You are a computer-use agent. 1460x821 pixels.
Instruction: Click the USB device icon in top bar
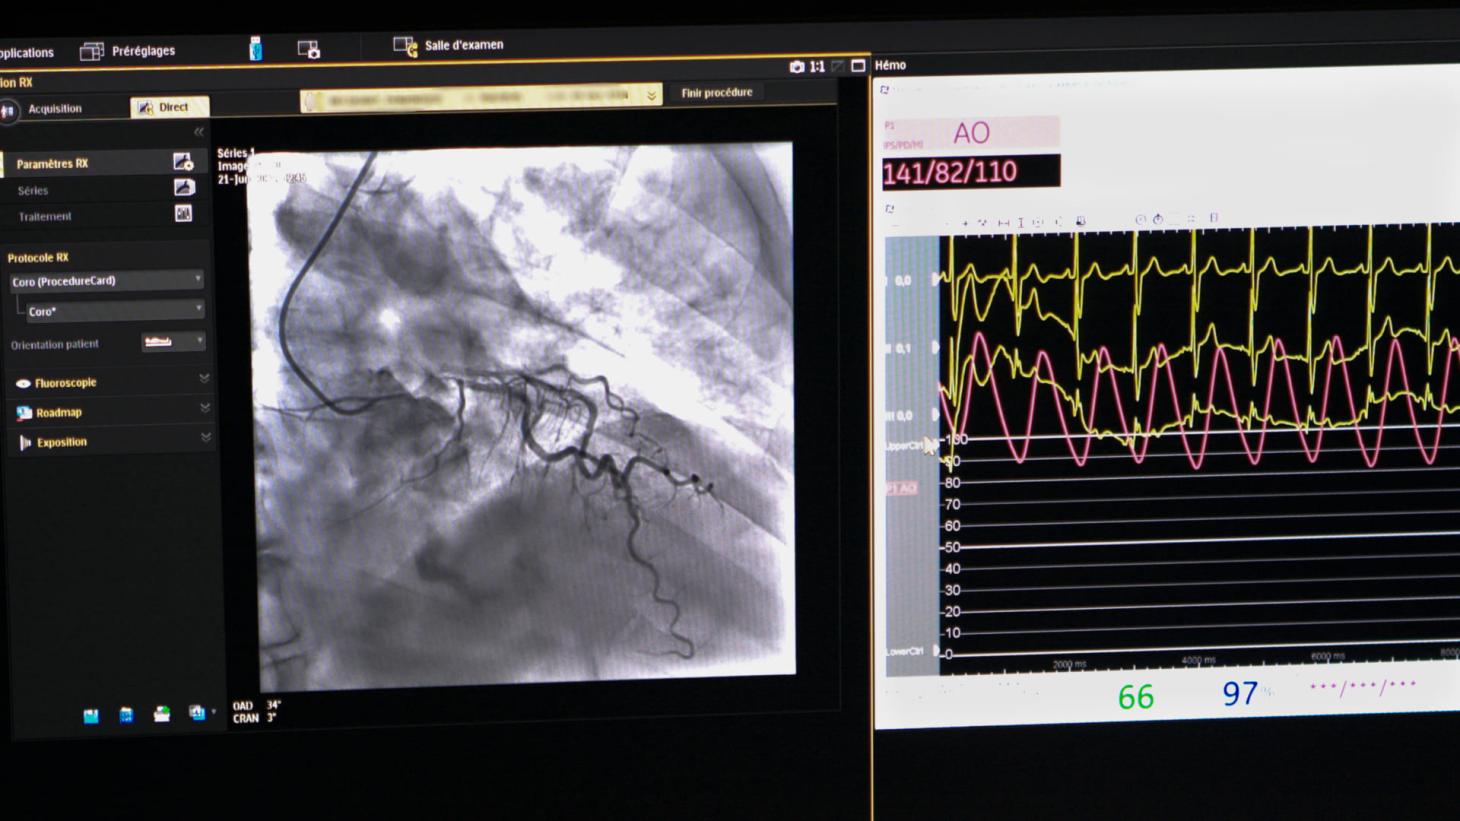coord(255,49)
